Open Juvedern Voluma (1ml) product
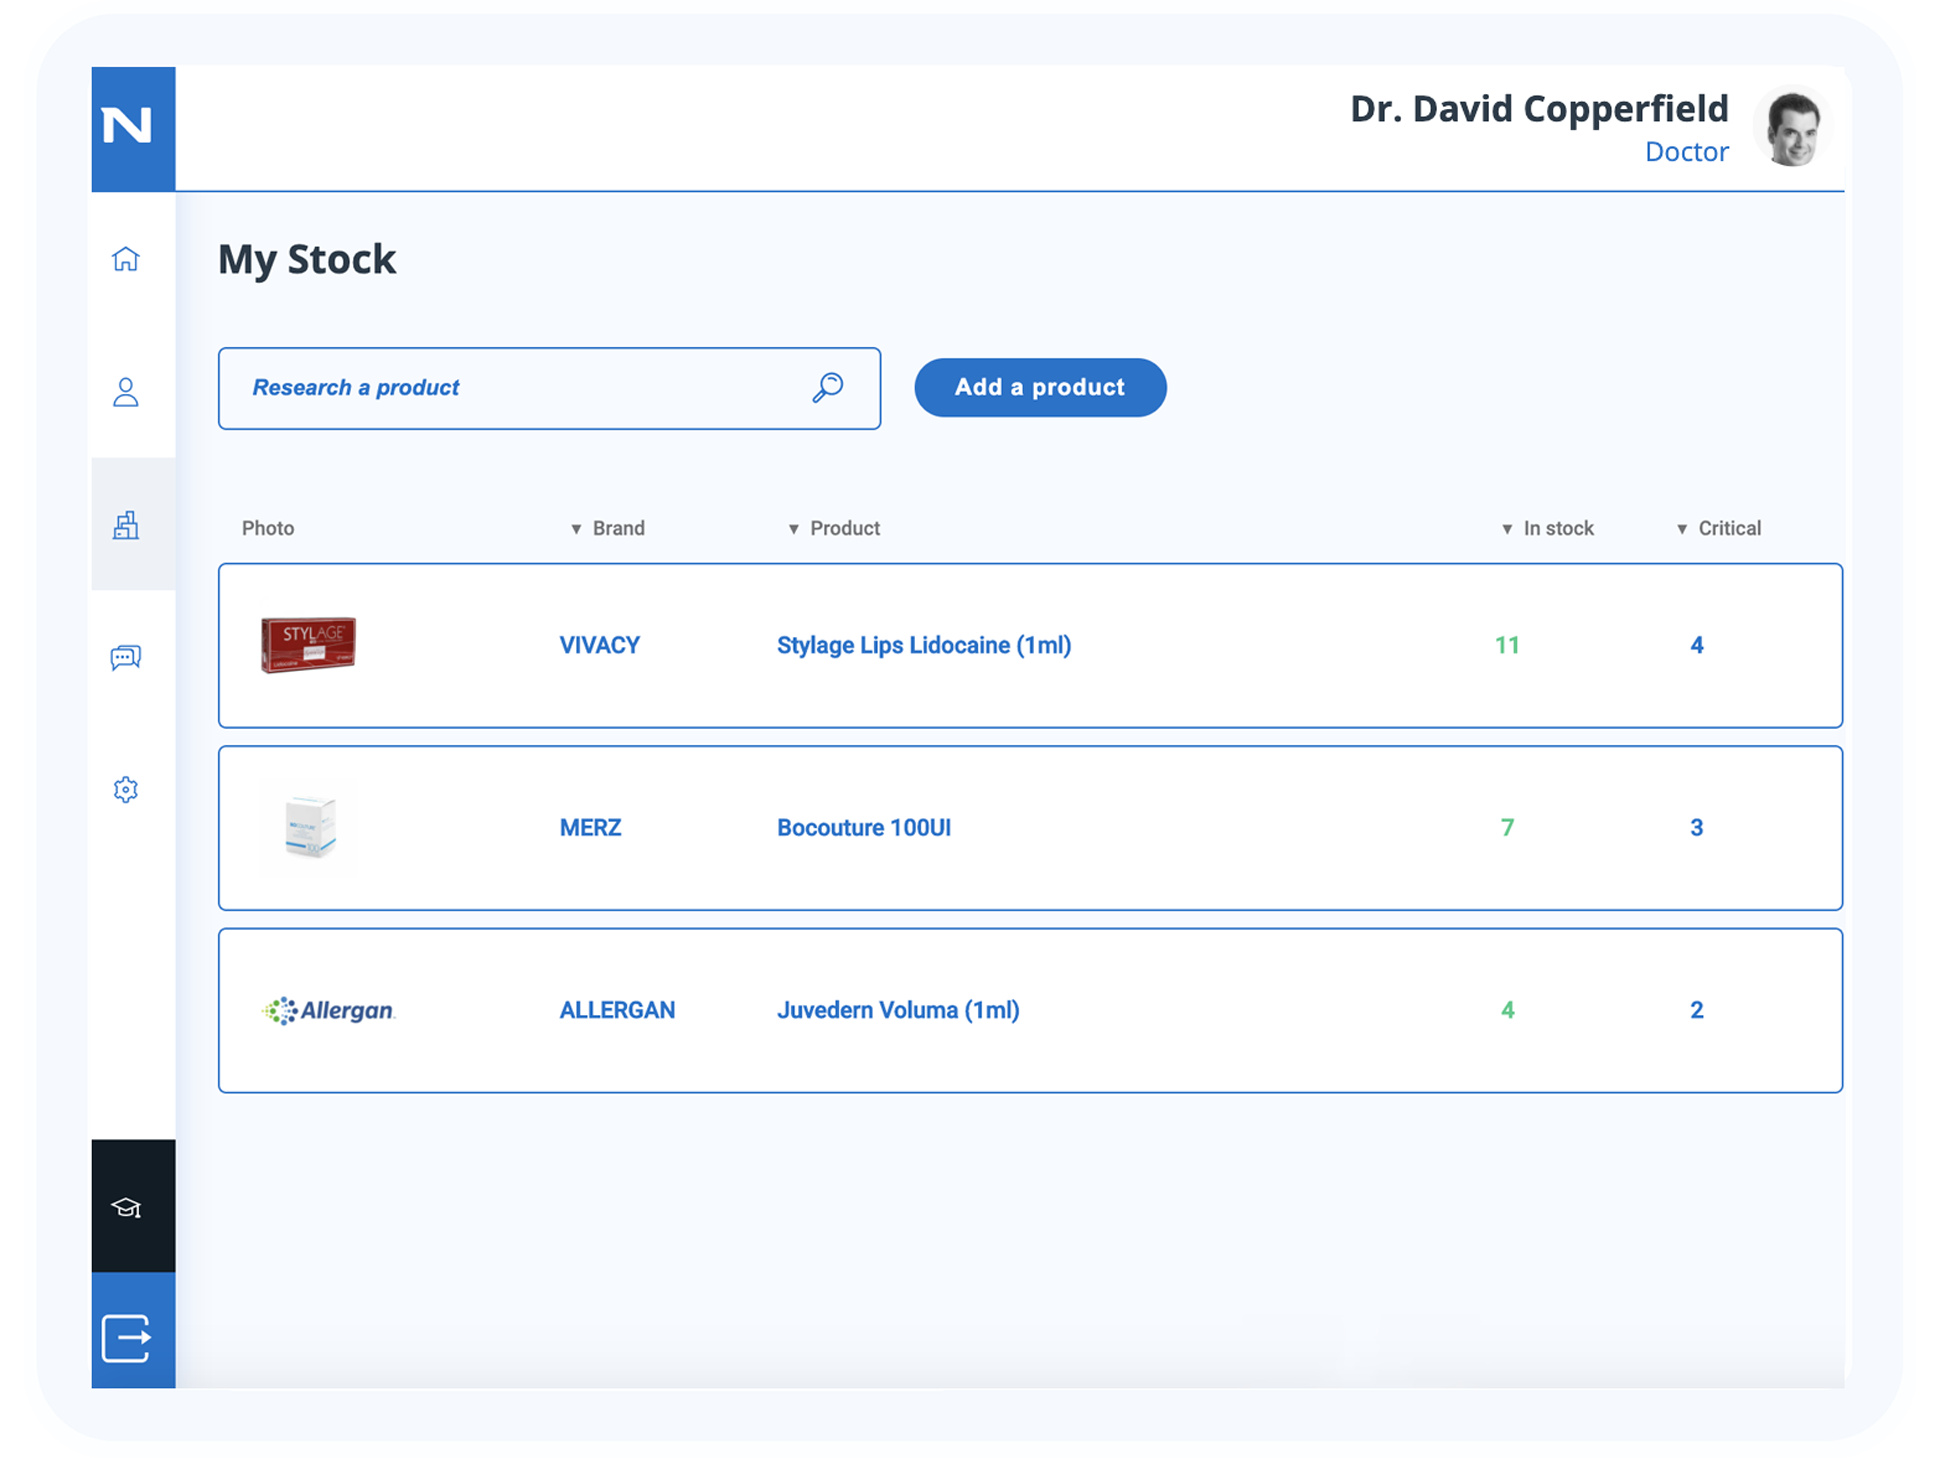This screenshot has width=1940, height=1458. 898,1010
